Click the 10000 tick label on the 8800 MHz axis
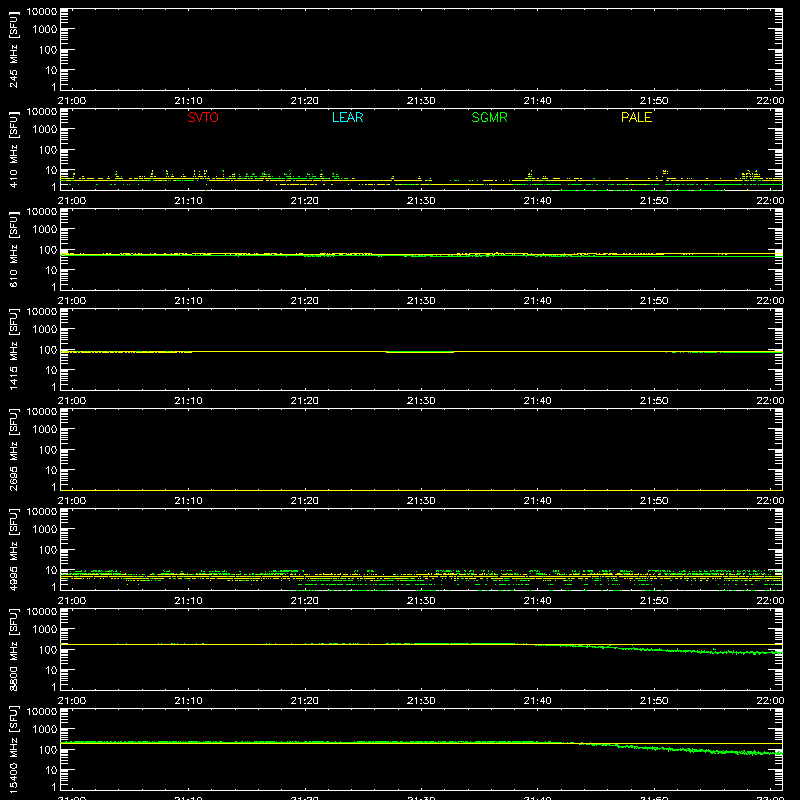This screenshot has height=800, width=800. [x=42, y=612]
